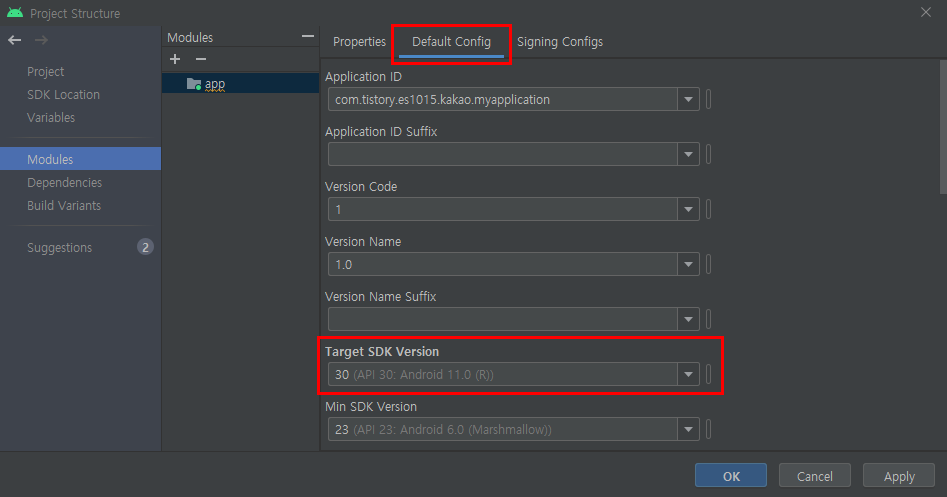Select the app module in Modules list

point(240,84)
